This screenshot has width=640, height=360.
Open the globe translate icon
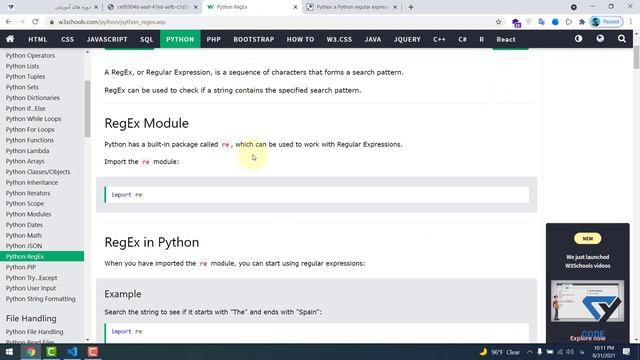click(x=600, y=39)
